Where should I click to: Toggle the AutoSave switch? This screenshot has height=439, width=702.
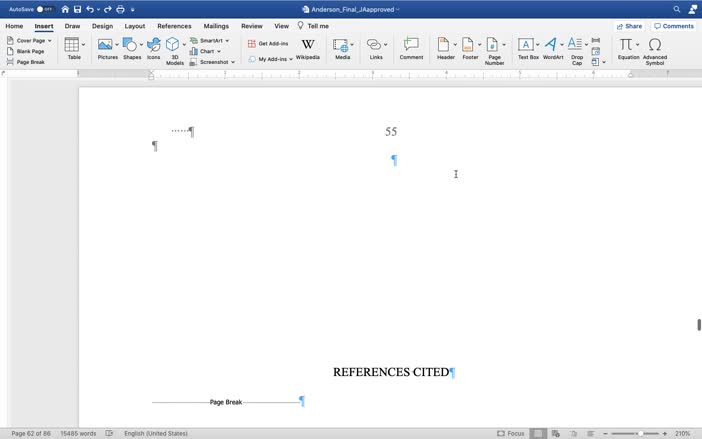pos(45,9)
